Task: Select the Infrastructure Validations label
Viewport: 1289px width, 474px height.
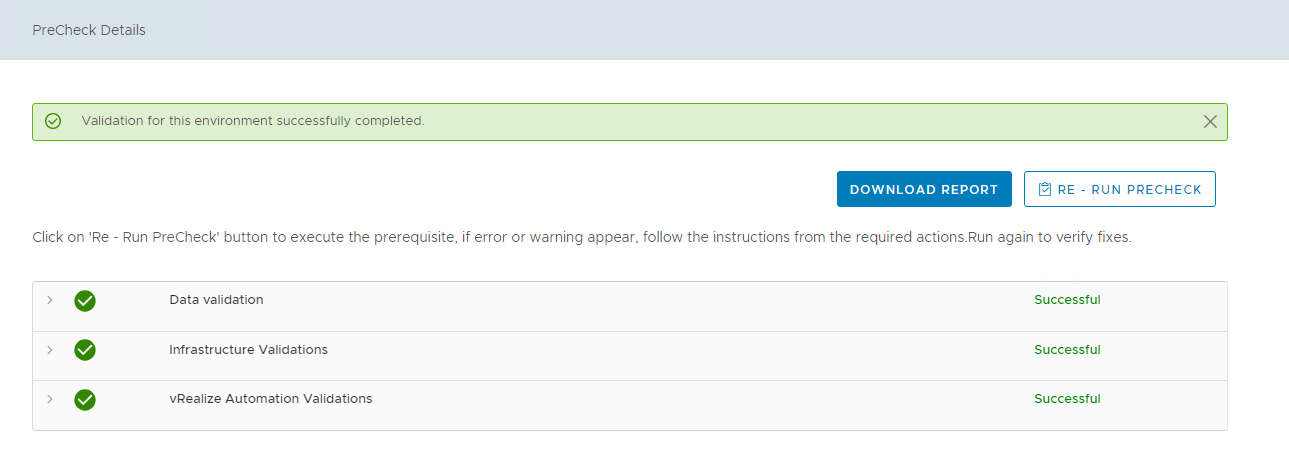Action: pos(248,350)
